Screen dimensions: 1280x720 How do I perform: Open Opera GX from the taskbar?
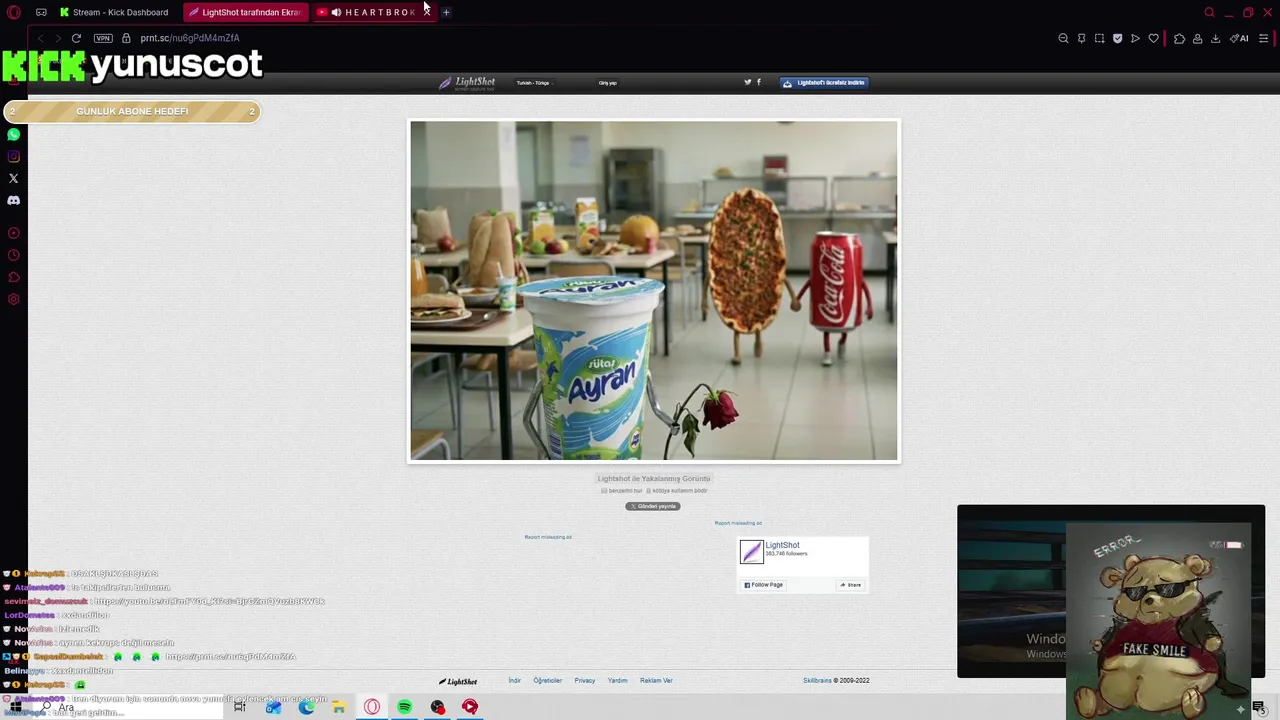(x=372, y=707)
